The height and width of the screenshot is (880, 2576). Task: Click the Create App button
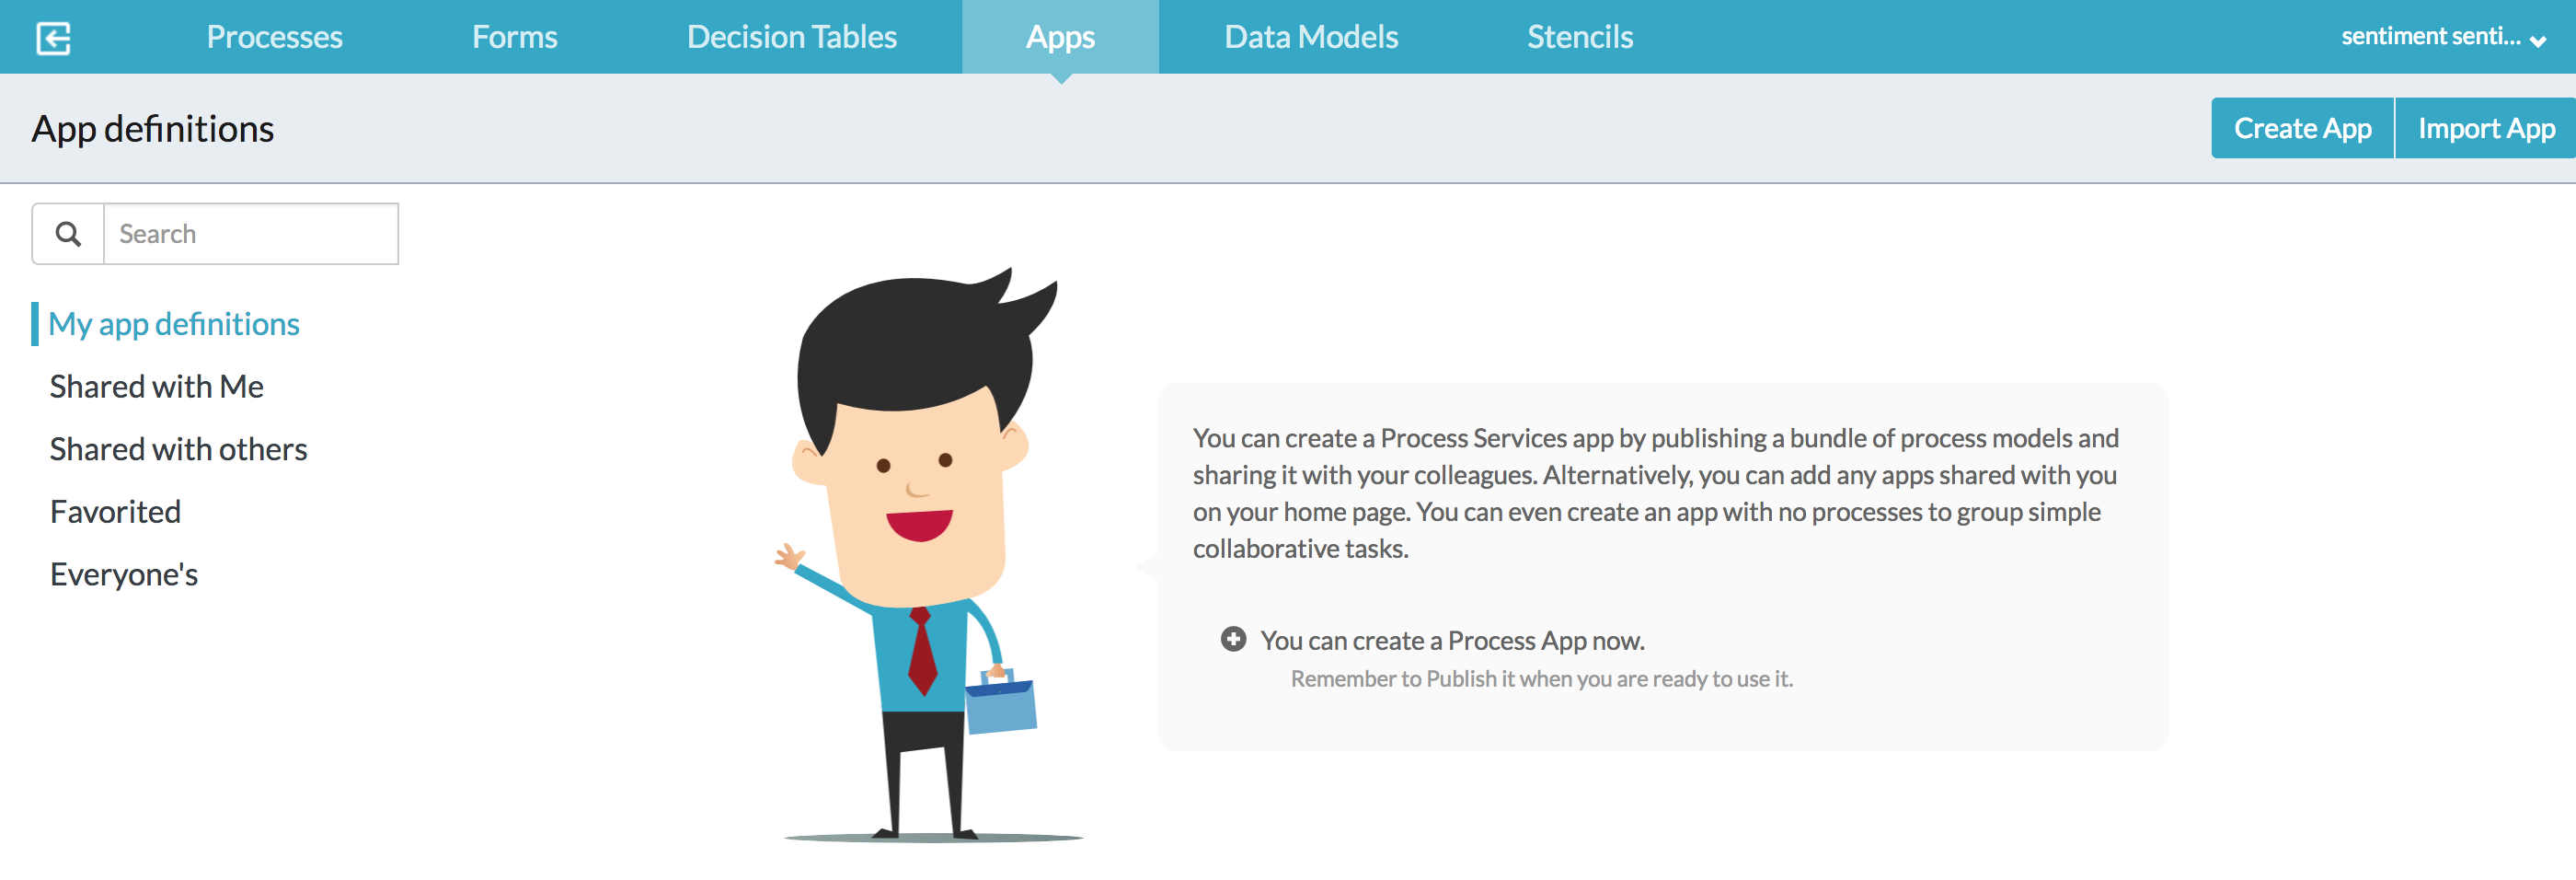(2302, 128)
